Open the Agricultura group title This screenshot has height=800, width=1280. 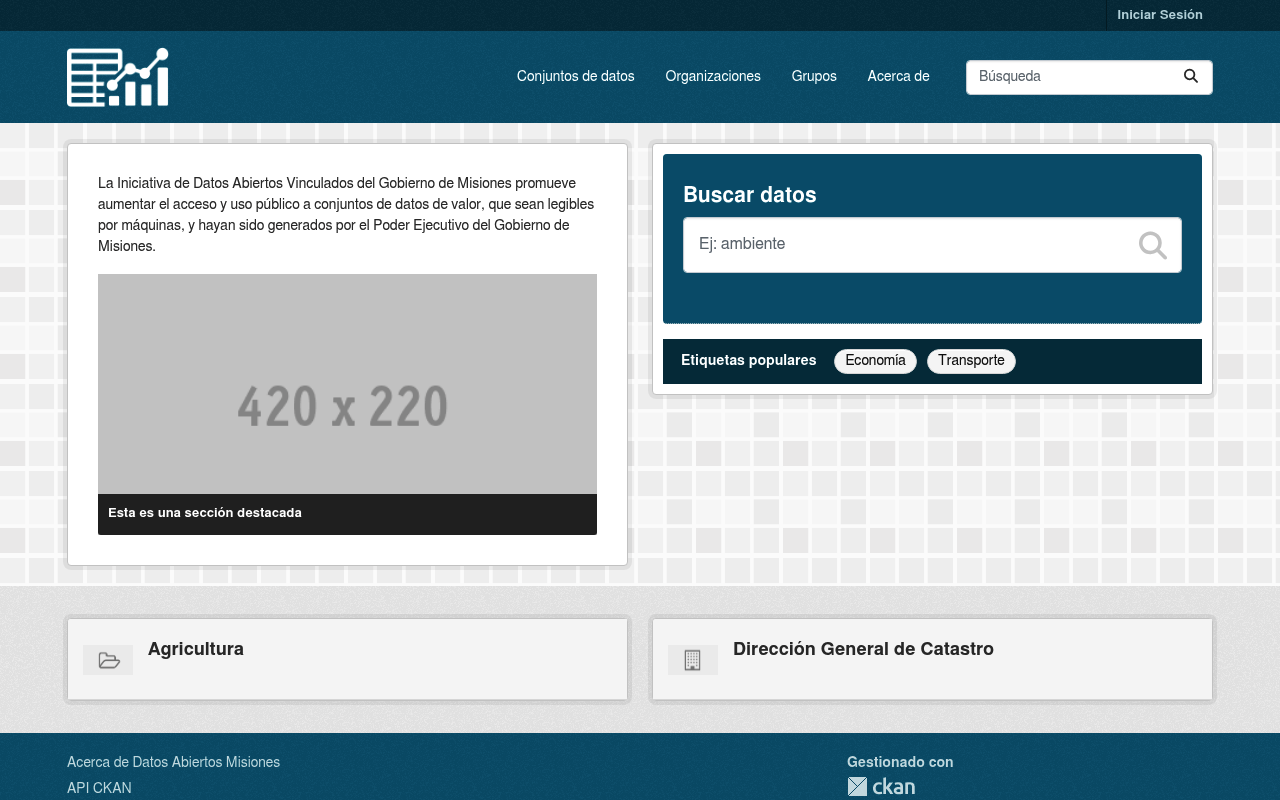[196, 649]
